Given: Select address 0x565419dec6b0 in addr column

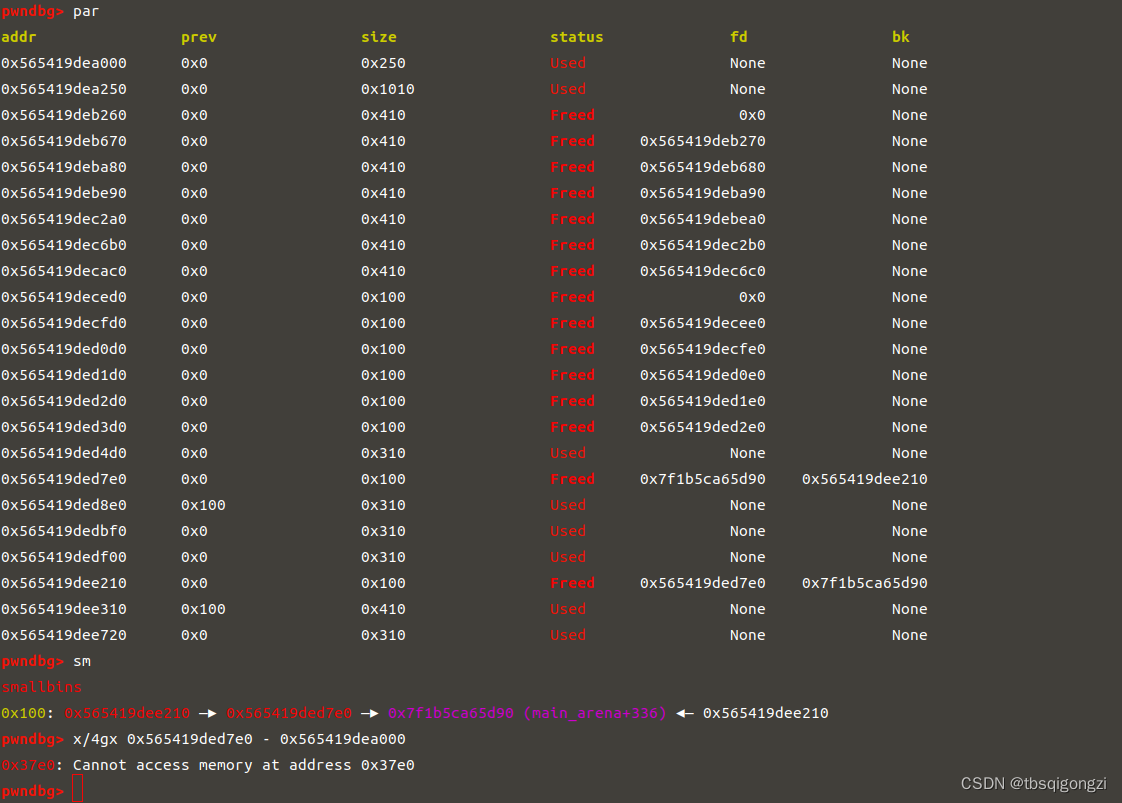Looking at the screenshot, I should (x=64, y=245).
